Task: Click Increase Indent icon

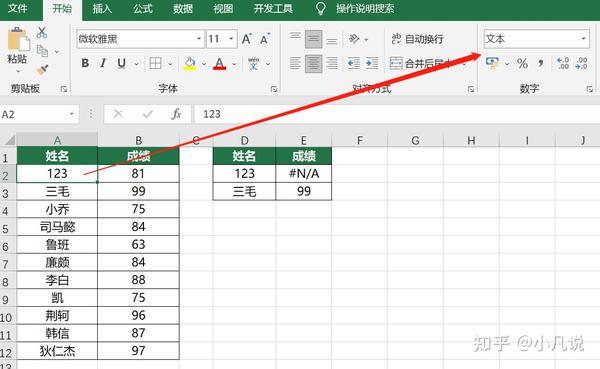Action: pyautogui.click(x=372, y=64)
